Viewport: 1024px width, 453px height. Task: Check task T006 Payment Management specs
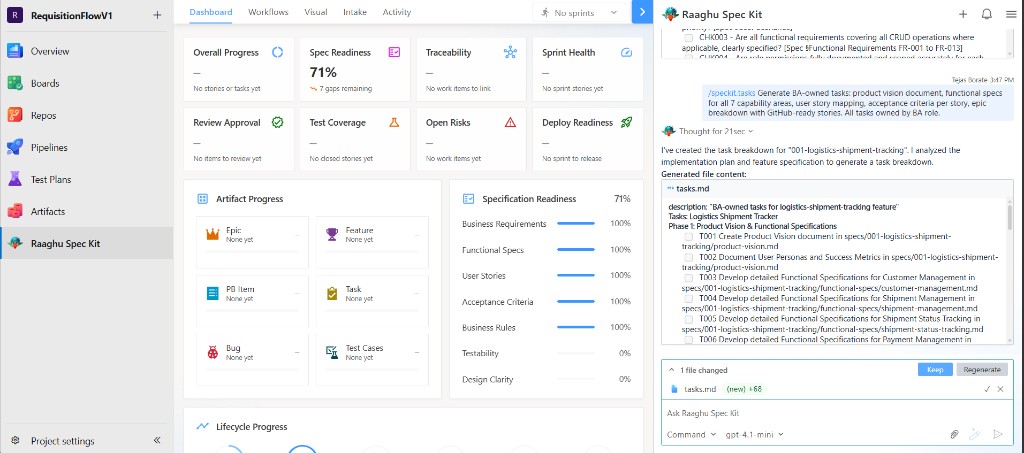pyautogui.click(x=688, y=339)
